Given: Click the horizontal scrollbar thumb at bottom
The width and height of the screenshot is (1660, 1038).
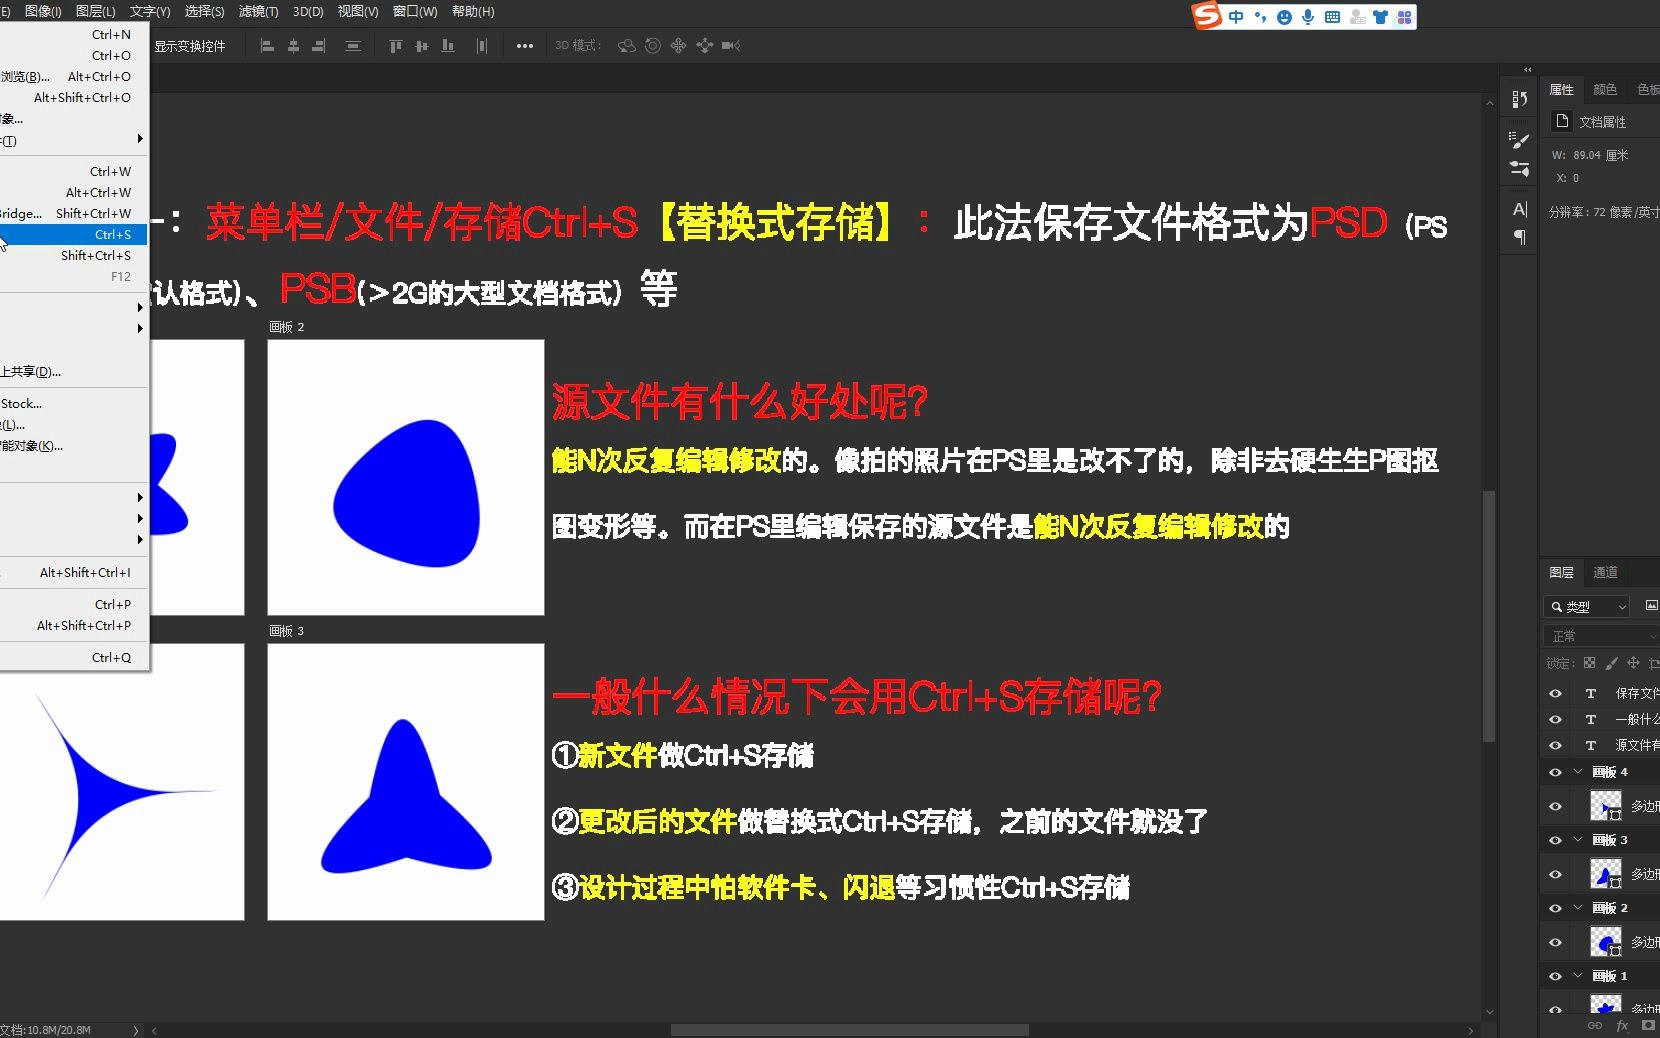Looking at the screenshot, I should [x=849, y=1030].
